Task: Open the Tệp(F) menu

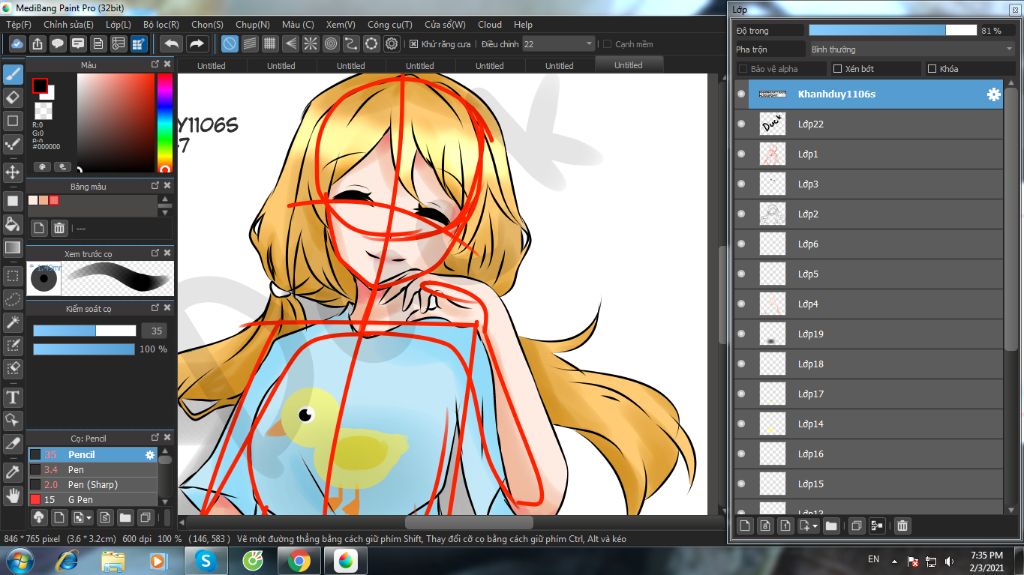Action: (18, 25)
